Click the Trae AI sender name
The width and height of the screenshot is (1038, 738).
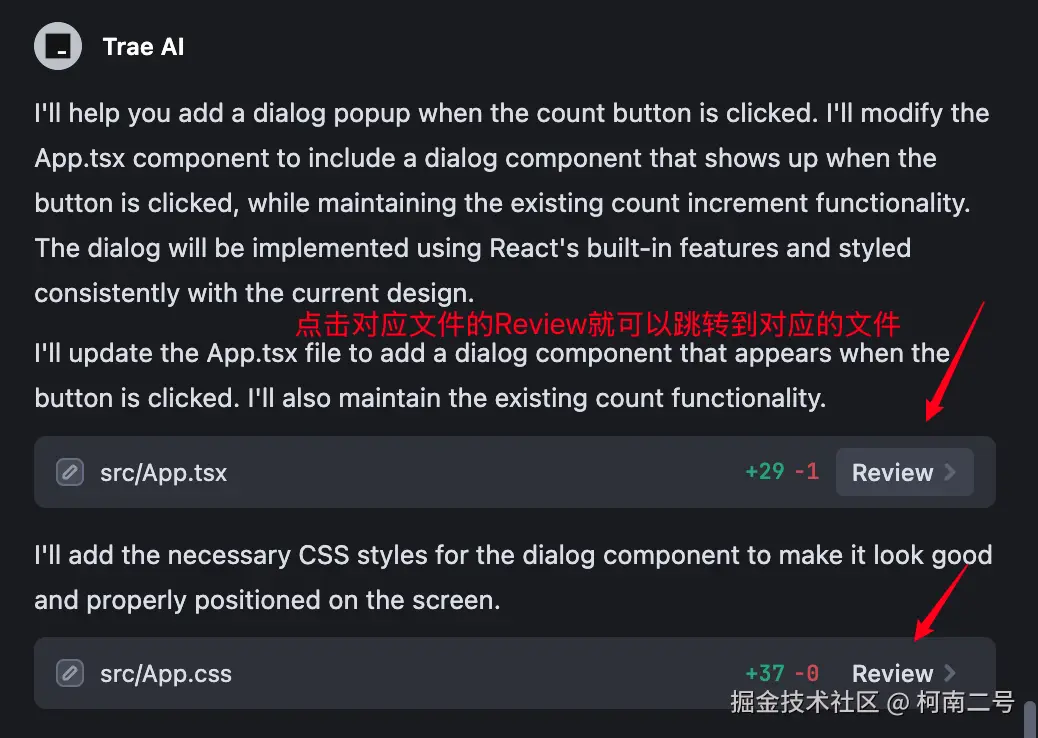pyautogui.click(x=143, y=47)
